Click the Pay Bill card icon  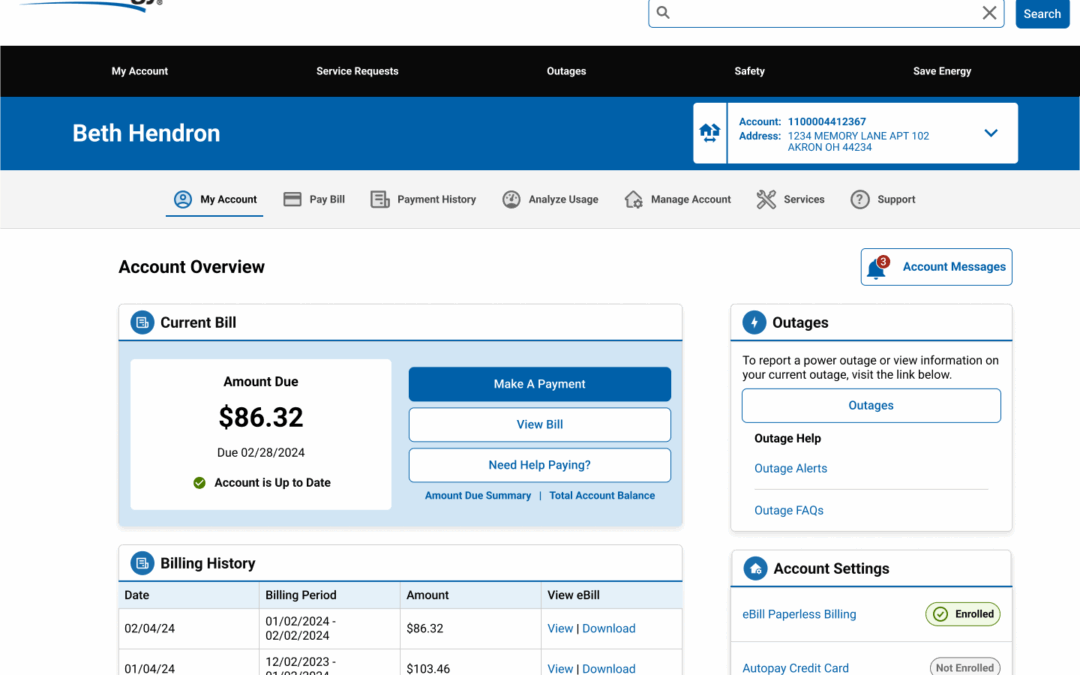pos(291,199)
